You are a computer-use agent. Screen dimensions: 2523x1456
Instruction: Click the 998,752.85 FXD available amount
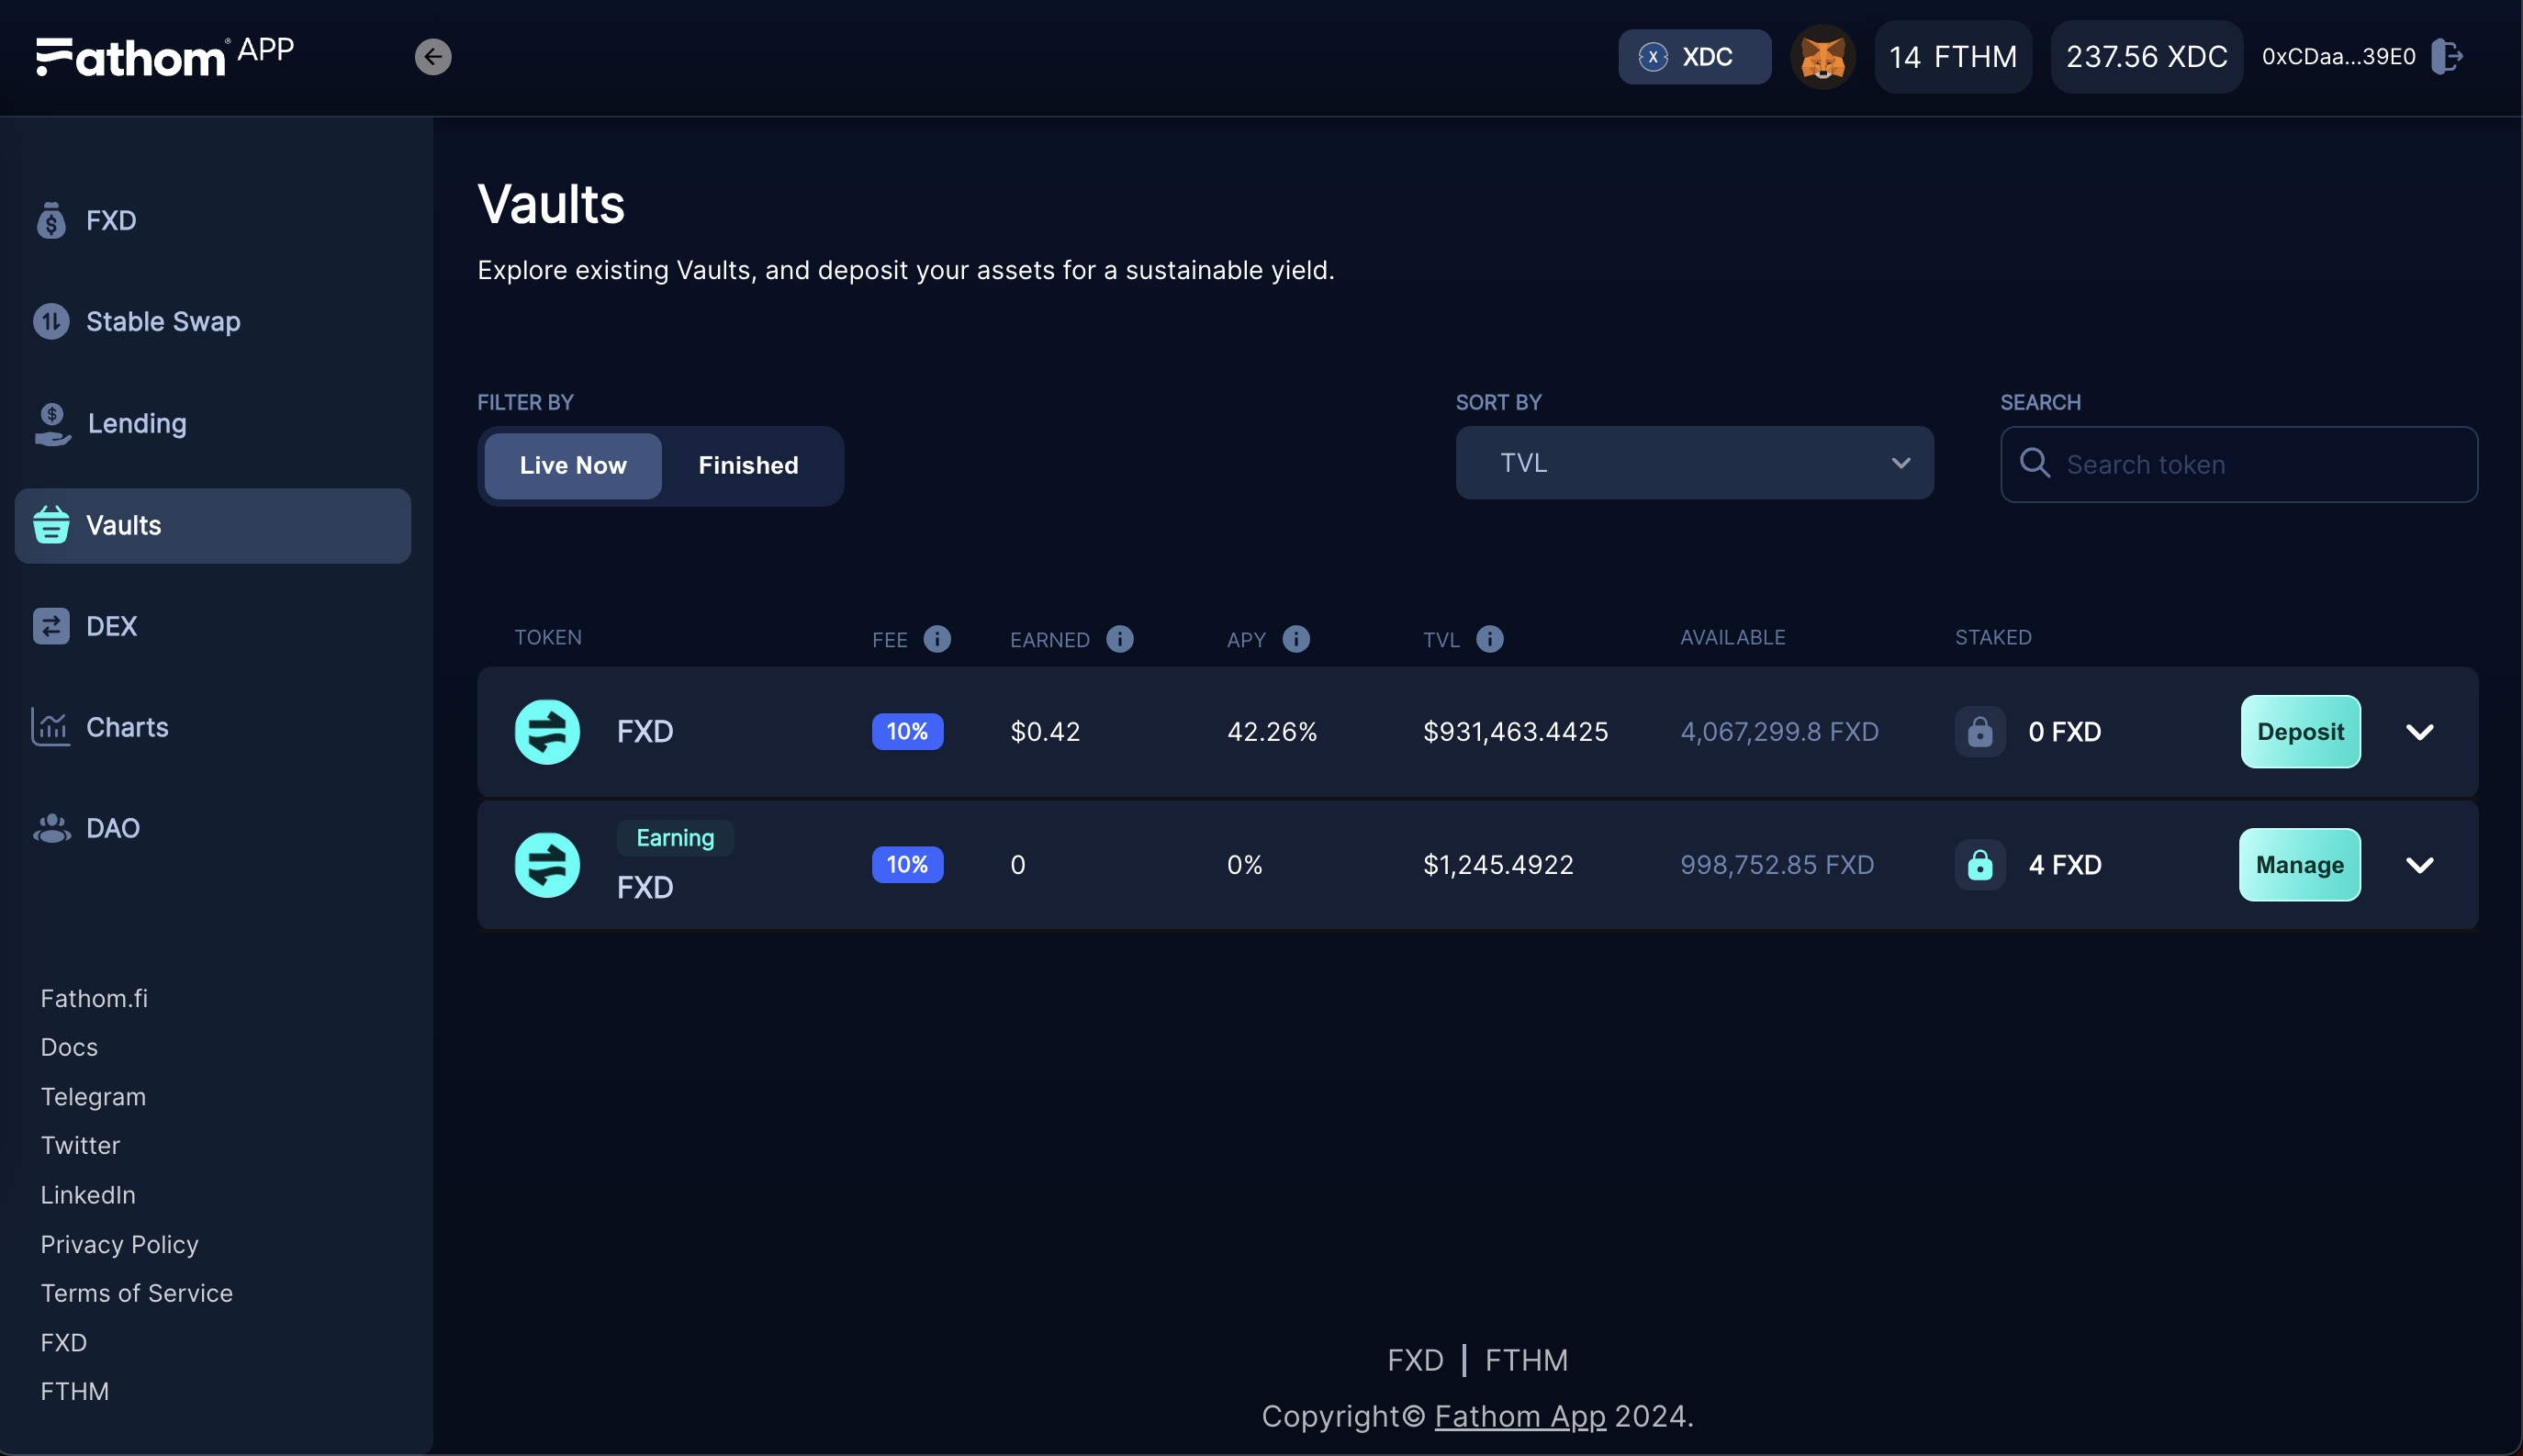[1777, 865]
